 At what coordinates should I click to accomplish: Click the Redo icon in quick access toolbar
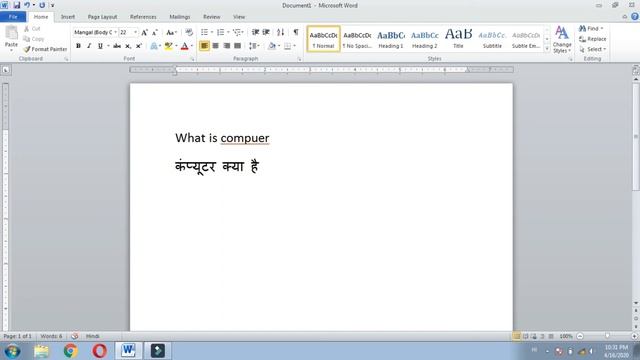[42, 5]
